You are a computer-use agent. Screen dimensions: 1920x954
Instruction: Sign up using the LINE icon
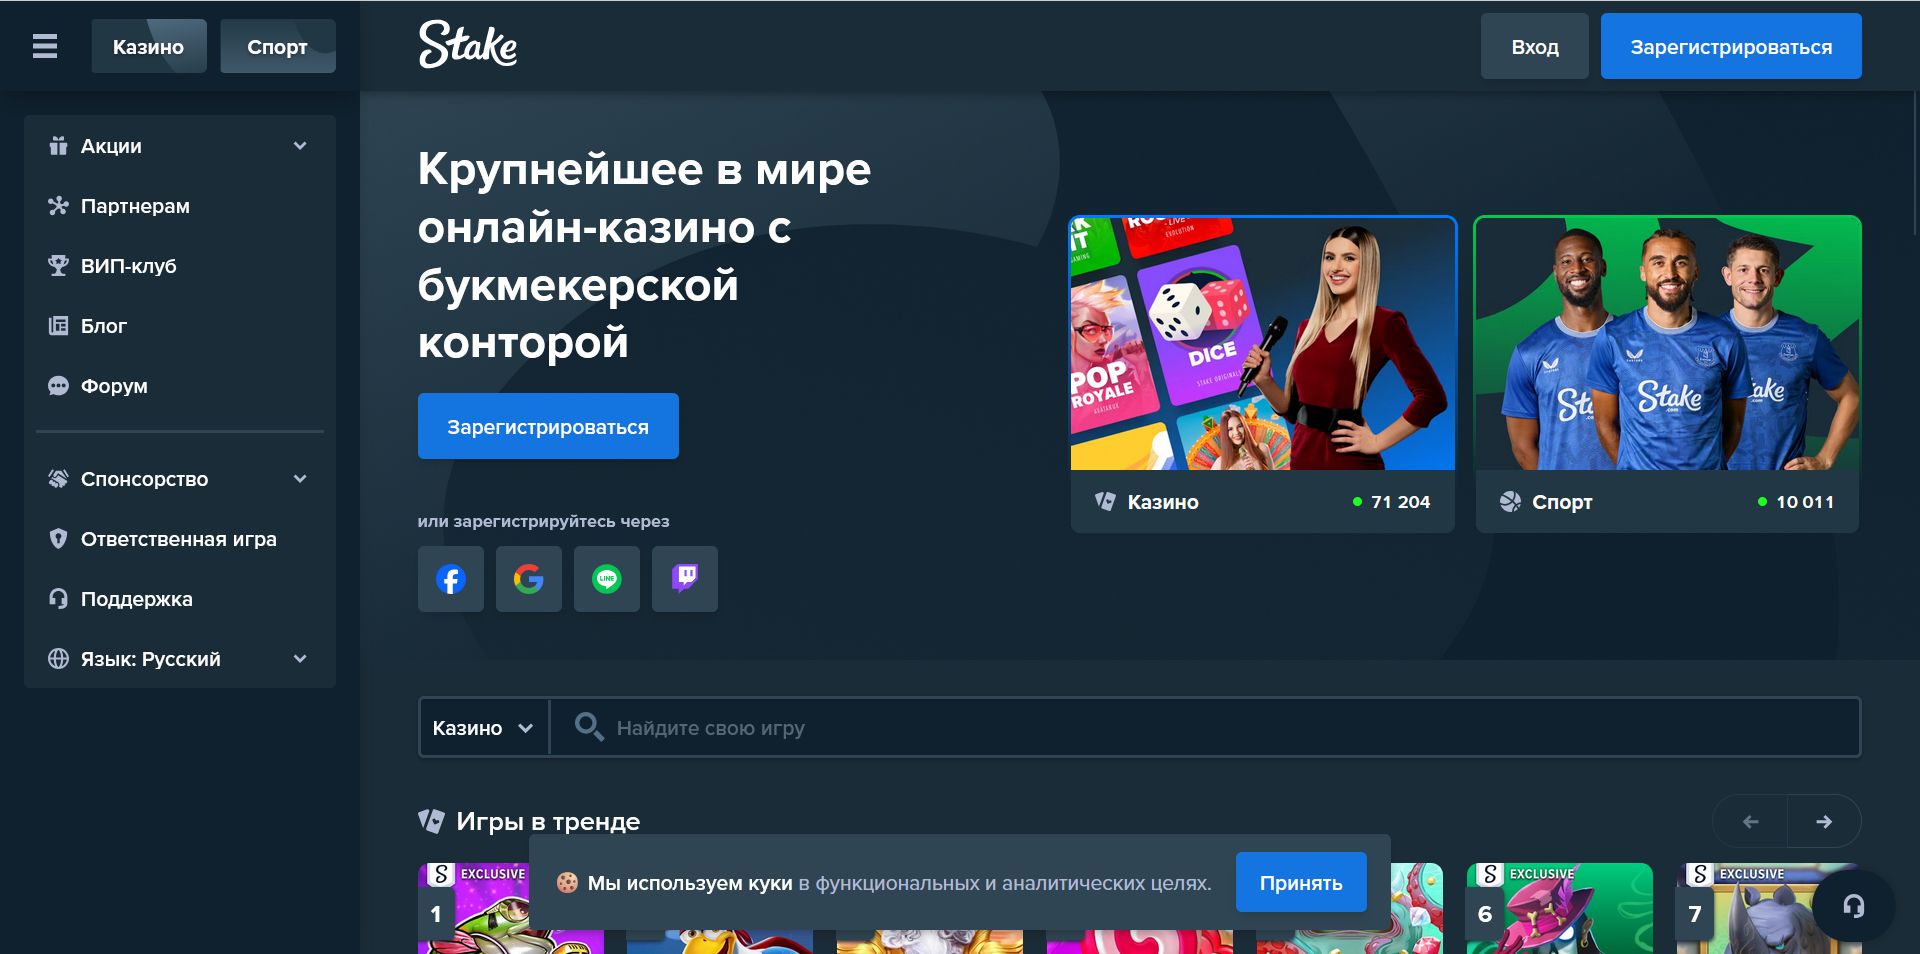pyautogui.click(x=607, y=578)
